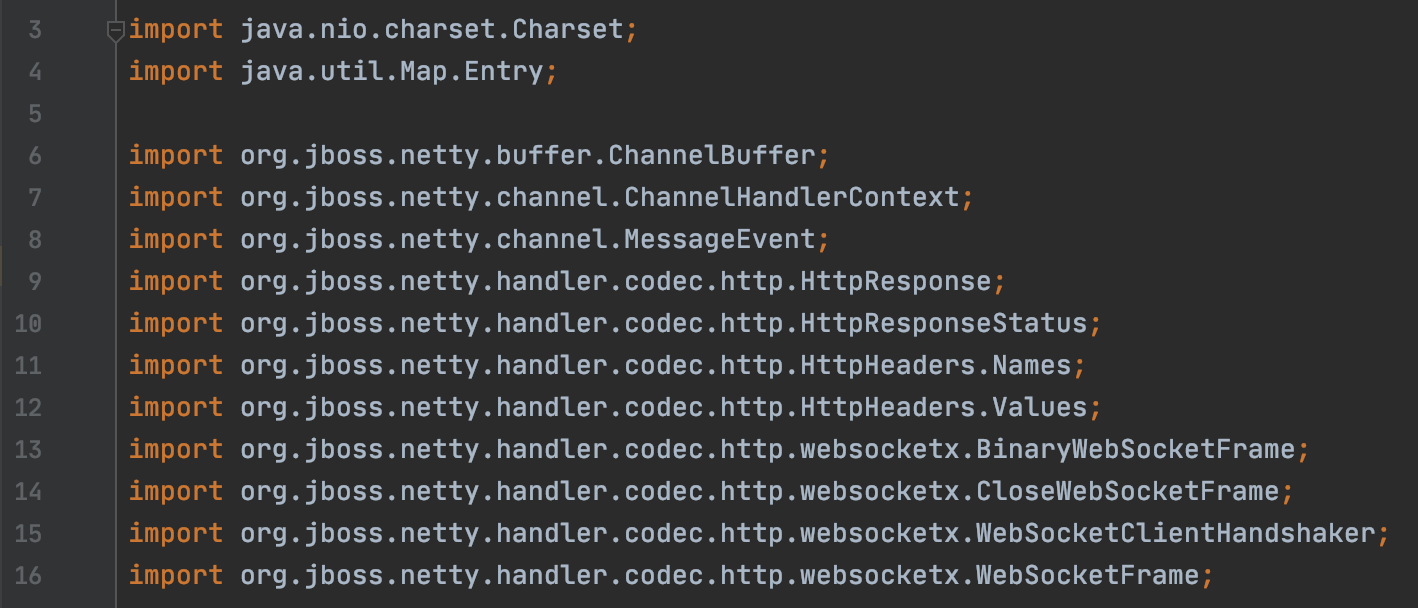Click HttpResponse on line 9

[x=896, y=281]
